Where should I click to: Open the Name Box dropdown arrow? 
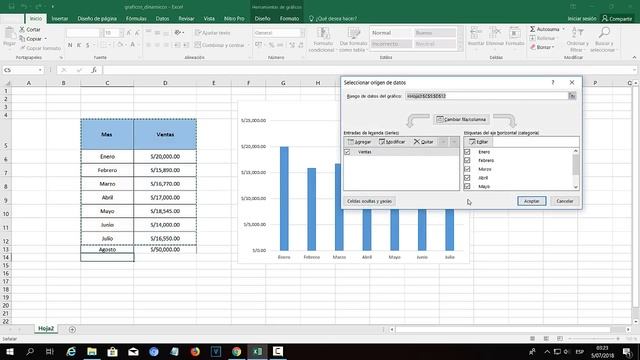pos(40,70)
